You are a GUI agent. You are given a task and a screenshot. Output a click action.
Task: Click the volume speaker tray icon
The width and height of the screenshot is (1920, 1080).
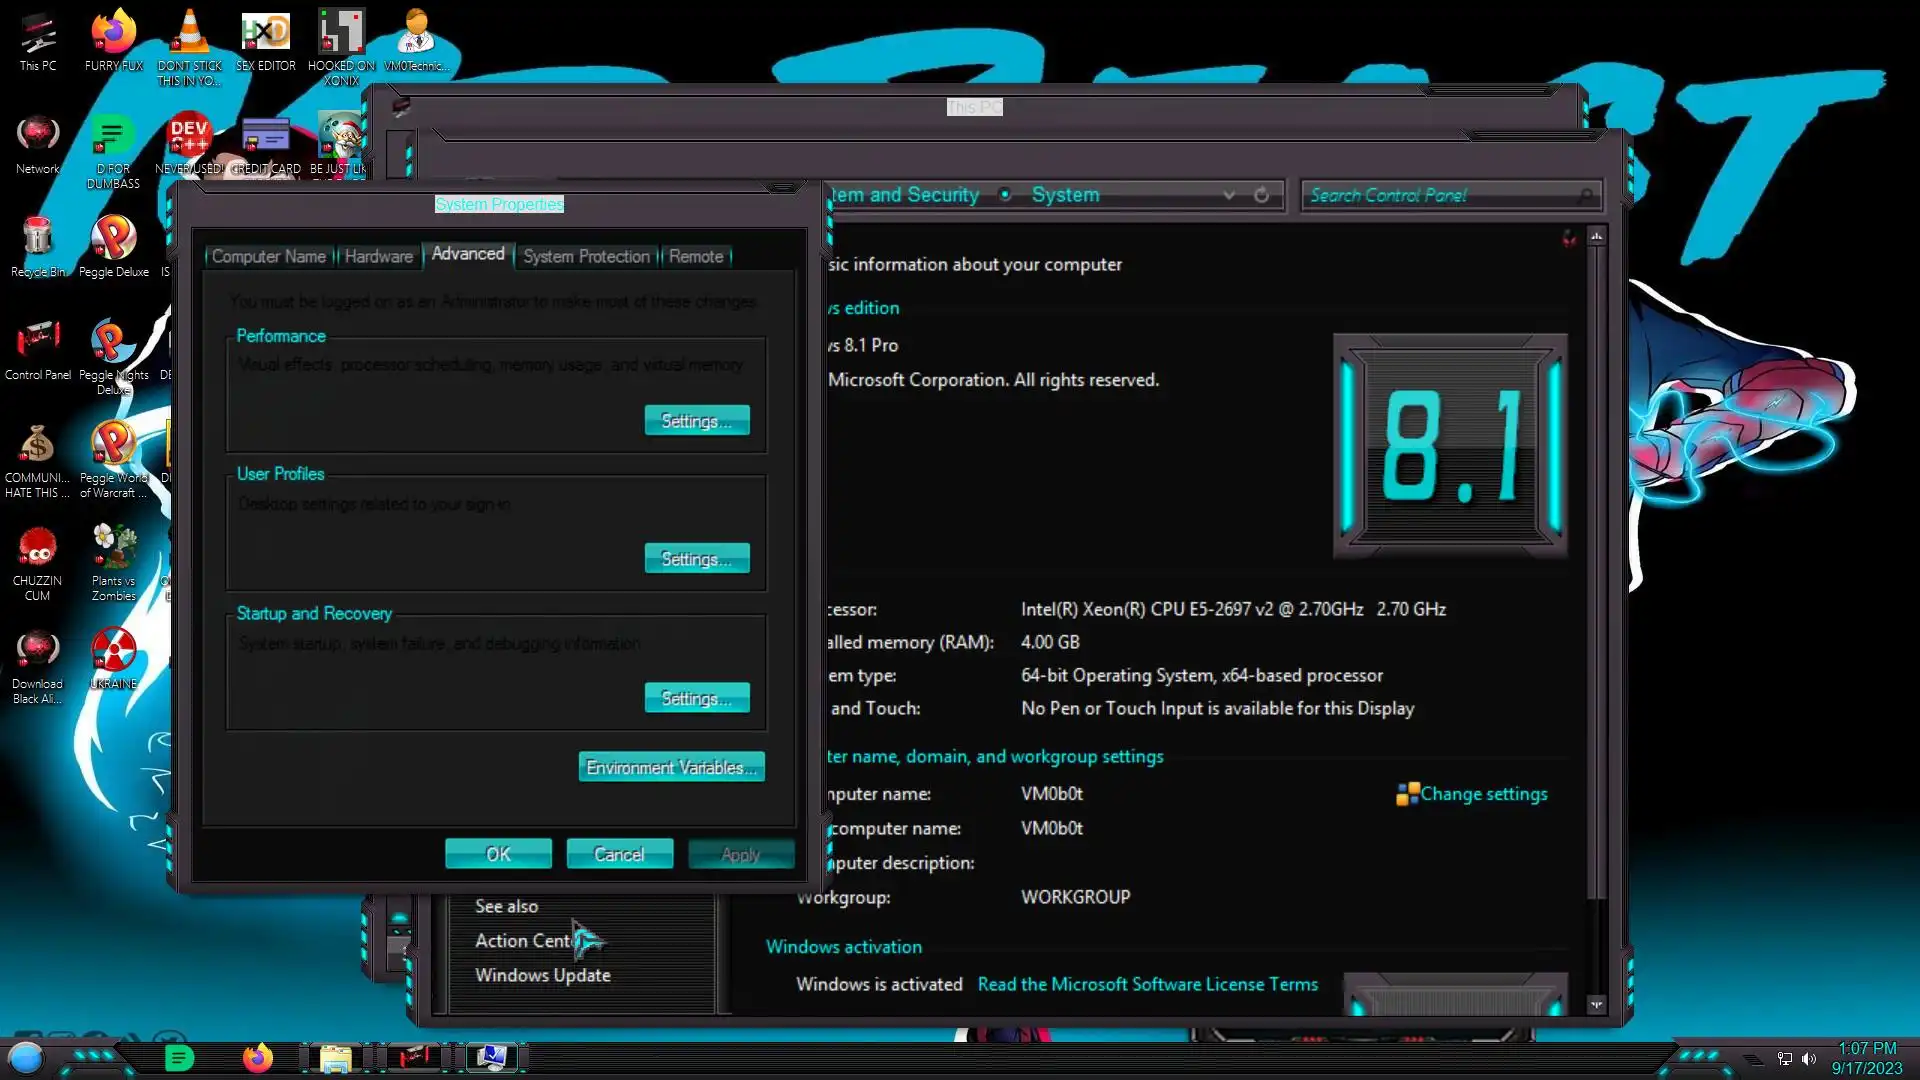pos(1809,1059)
